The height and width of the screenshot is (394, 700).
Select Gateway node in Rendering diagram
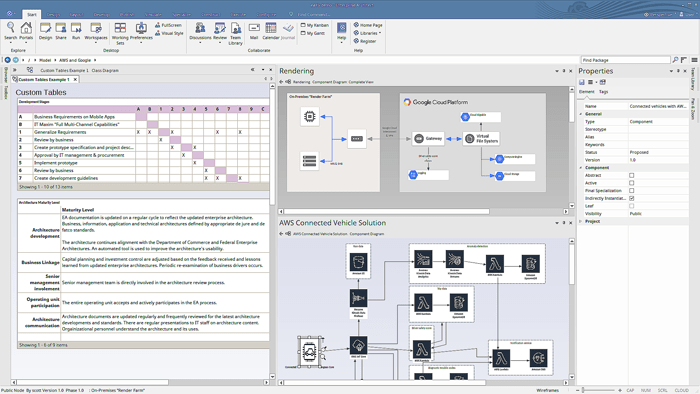(428, 139)
